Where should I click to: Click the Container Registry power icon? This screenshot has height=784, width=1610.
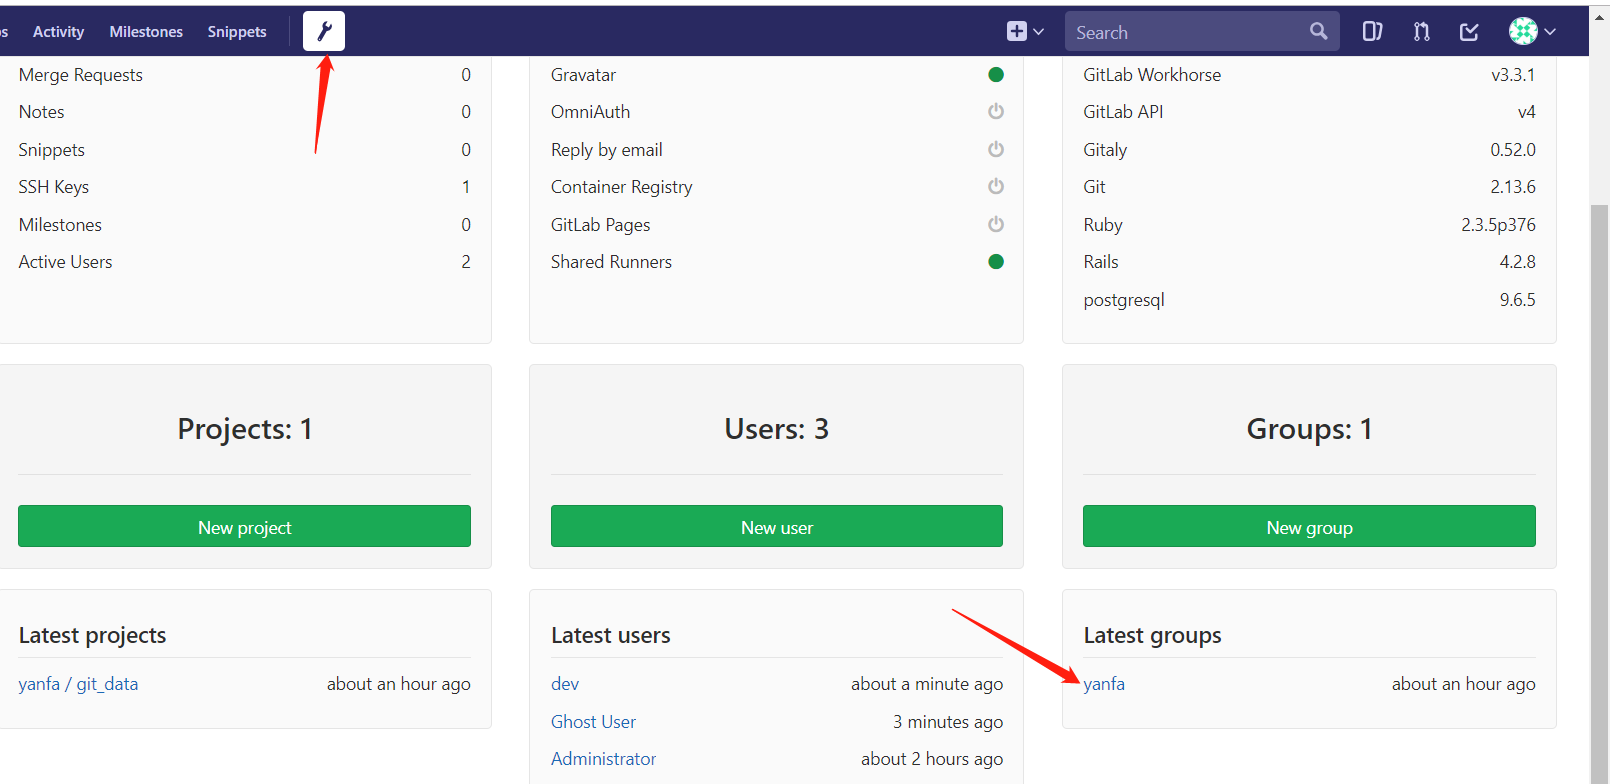point(996,186)
